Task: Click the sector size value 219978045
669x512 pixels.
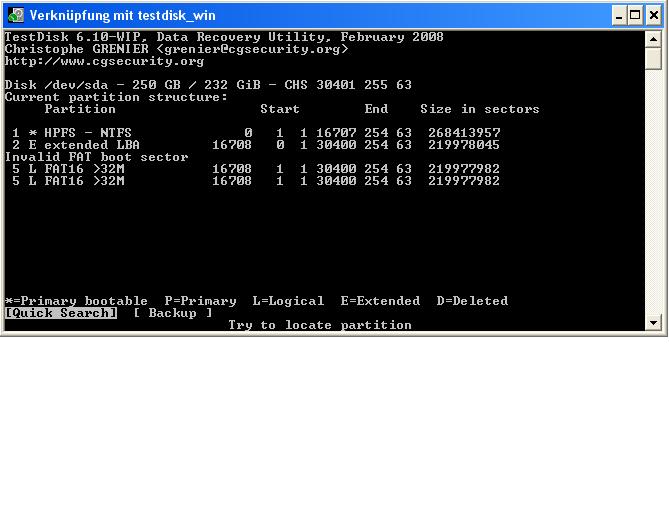Action: point(464,145)
